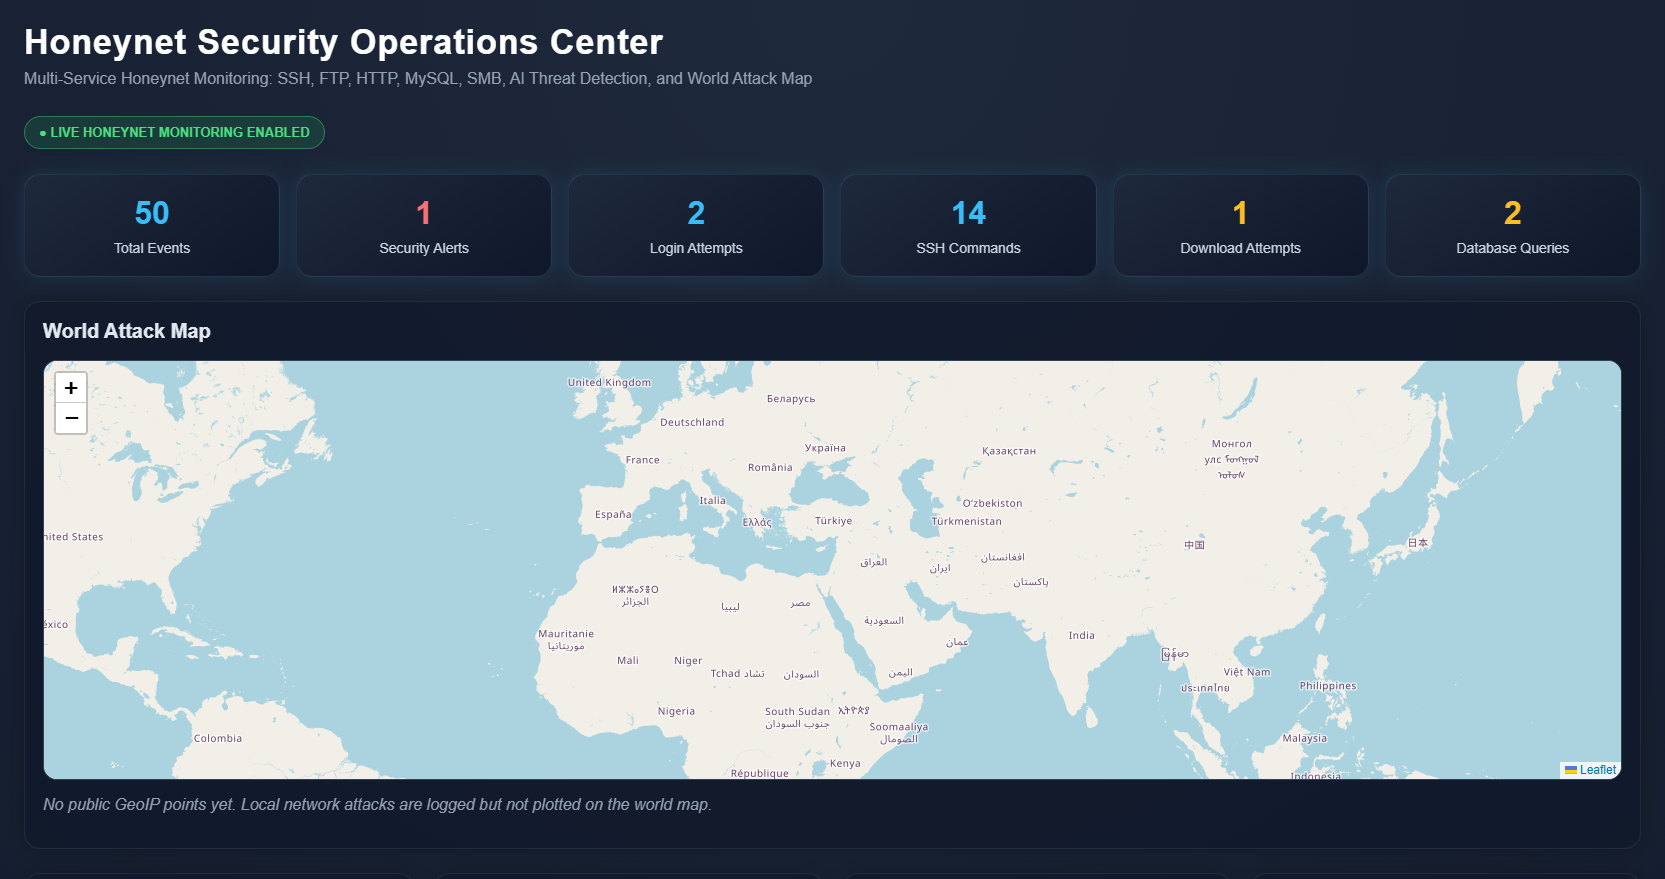The image size is (1665, 879).
Task: Click the Multi-Service Honeynet Monitoring subtitle
Action: point(418,78)
